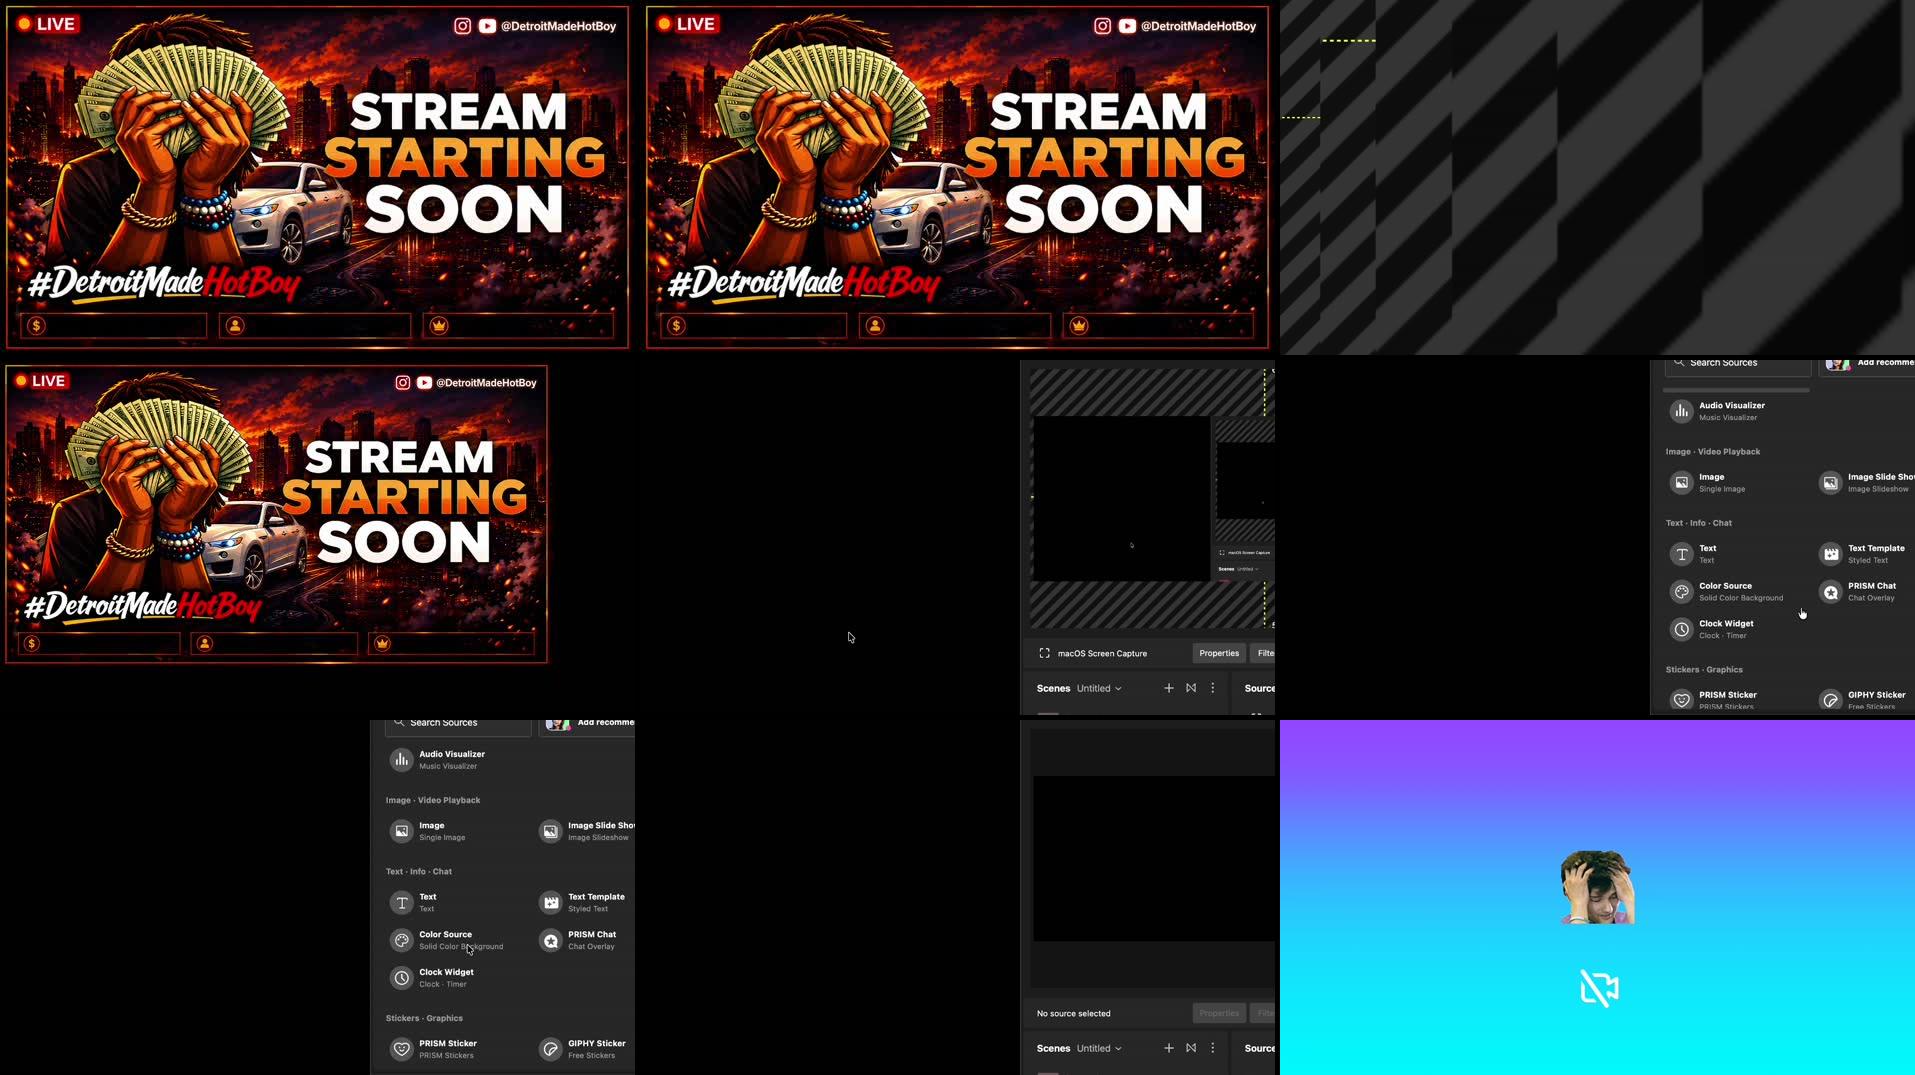Select smaller Stream Starting Soon image, second row
1915x1075 pixels.
(x=276, y=514)
